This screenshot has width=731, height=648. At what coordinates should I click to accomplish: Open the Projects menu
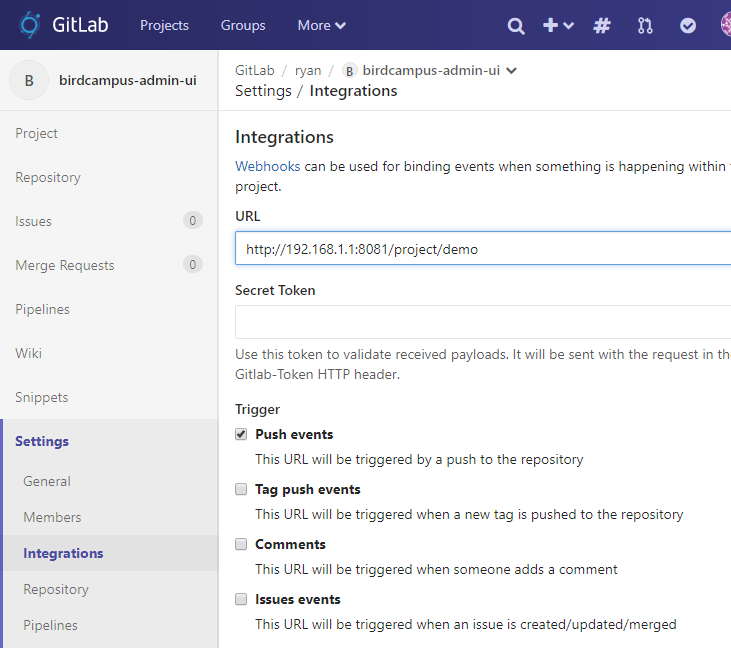(165, 25)
